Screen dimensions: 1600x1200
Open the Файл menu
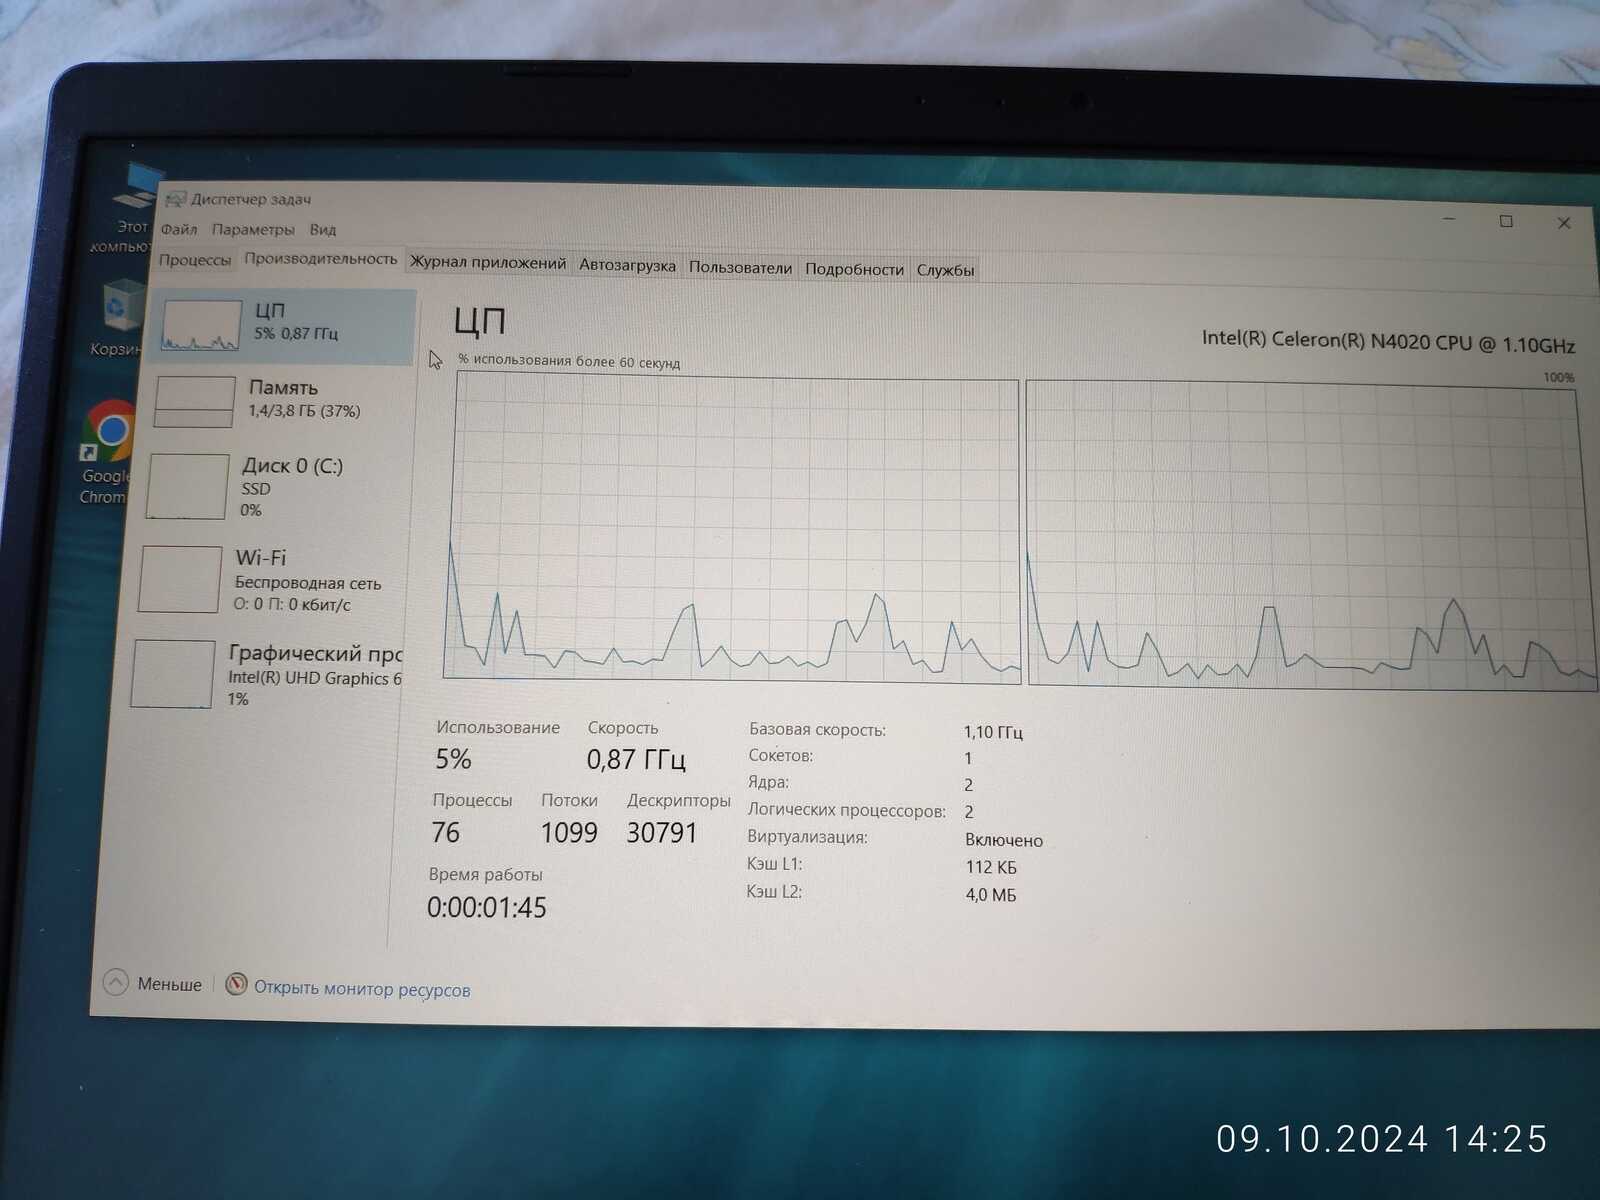click(179, 229)
